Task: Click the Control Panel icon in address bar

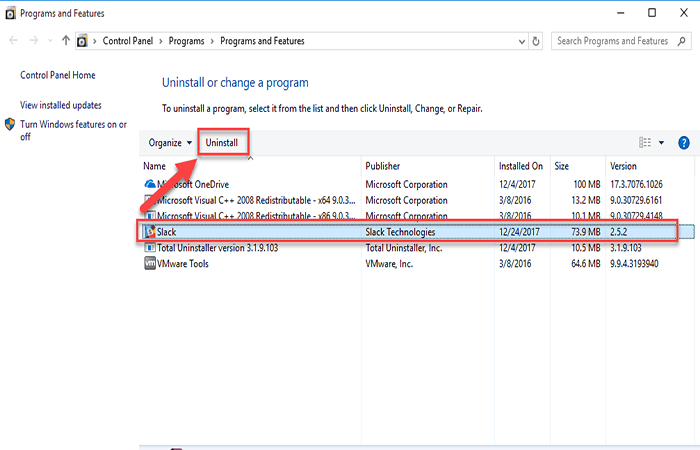Action: [82, 41]
